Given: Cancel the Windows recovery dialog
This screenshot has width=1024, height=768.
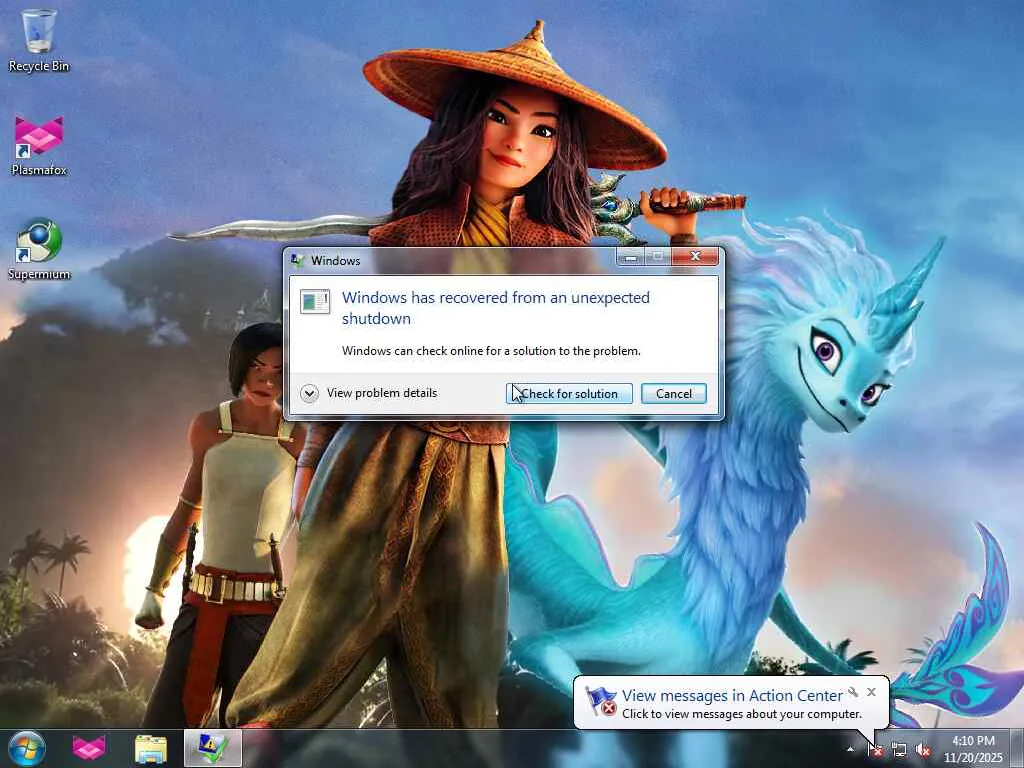Looking at the screenshot, I should [x=673, y=393].
